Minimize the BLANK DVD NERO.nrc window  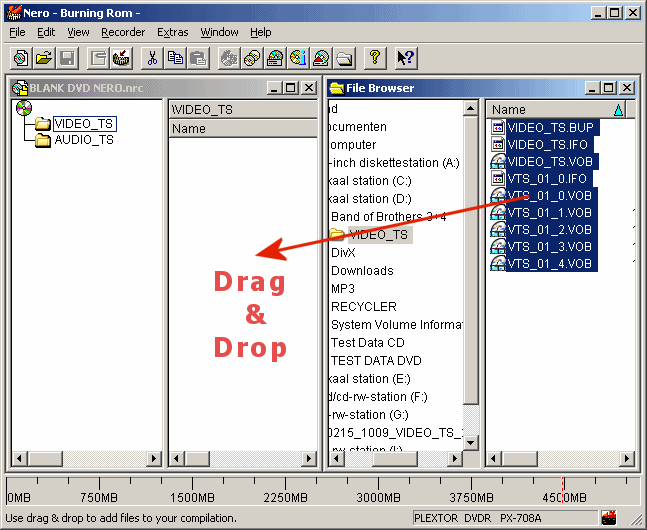click(274, 88)
